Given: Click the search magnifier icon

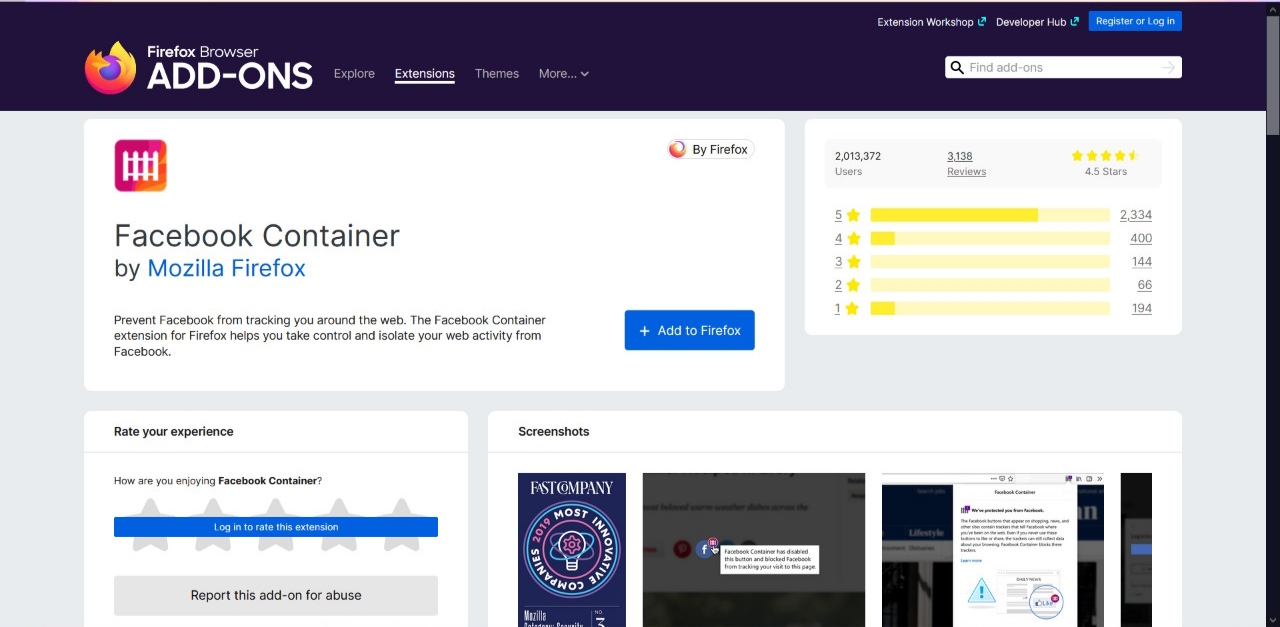Looking at the screenshot, I should (x=957, y=67).
